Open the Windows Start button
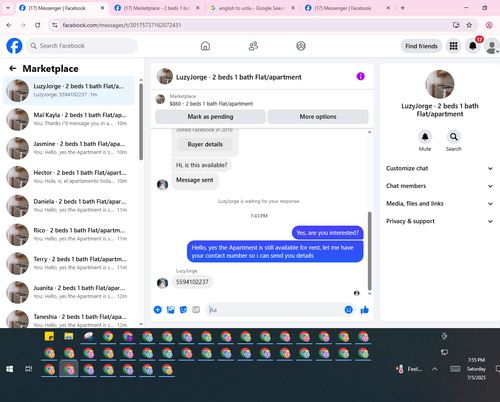This screenshot has width=500, height=402. 10,369
